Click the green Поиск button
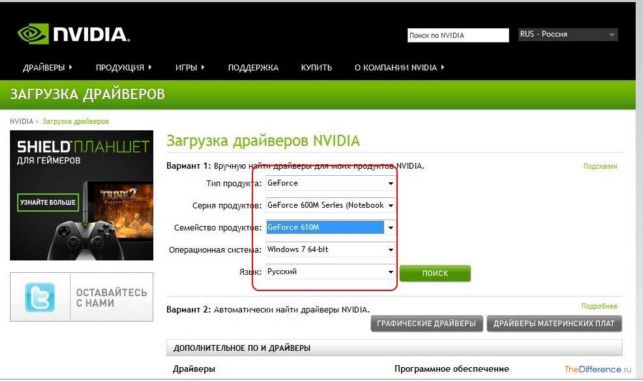This screenshot has width=643, height=381. click(435, 273)
